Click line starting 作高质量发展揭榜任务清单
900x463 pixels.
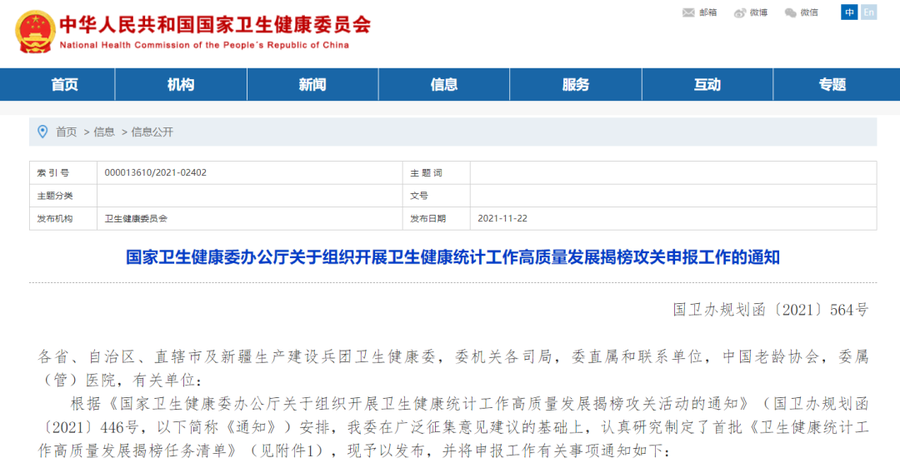coord(354,451)
